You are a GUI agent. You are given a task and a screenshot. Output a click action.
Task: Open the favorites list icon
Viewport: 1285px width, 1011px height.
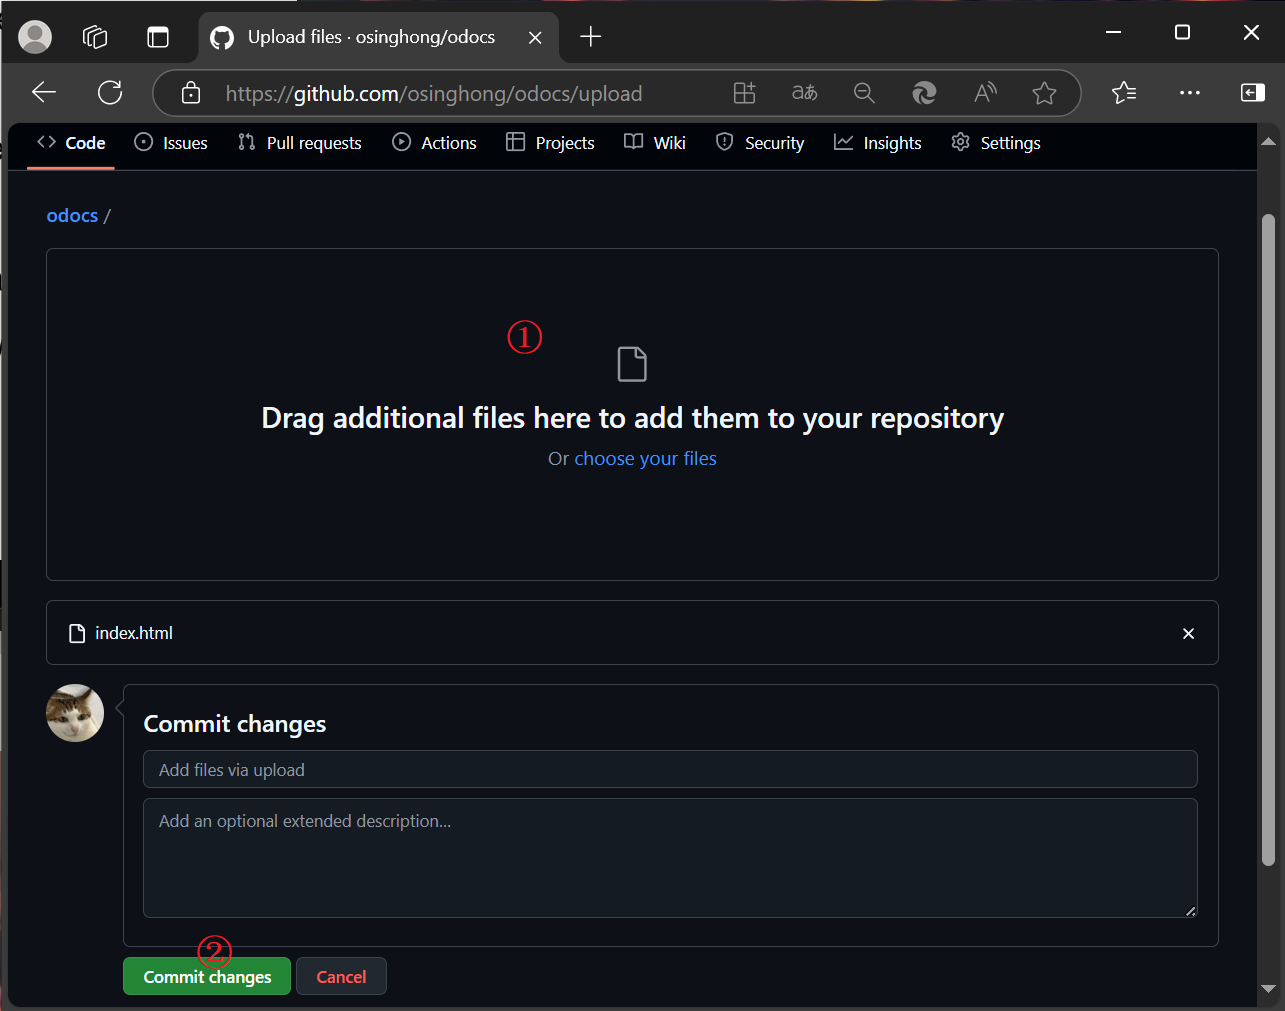click(1124, 93)
